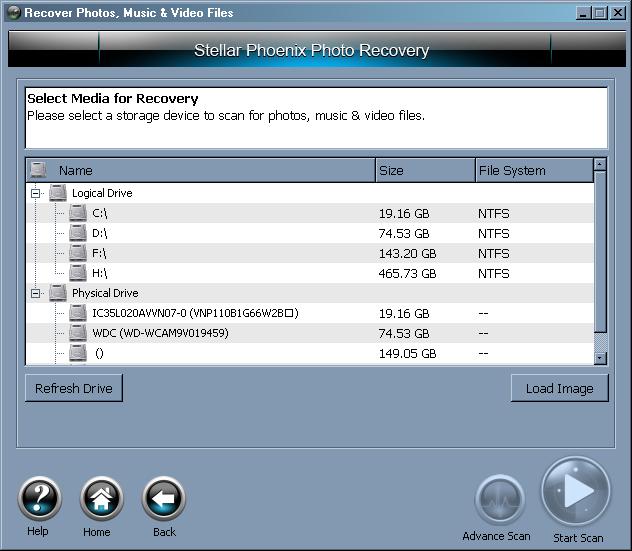This screenshot has width=632, height=551.
Task: Click 74.53 GB in the WDC row
Action: click(404, 333)
